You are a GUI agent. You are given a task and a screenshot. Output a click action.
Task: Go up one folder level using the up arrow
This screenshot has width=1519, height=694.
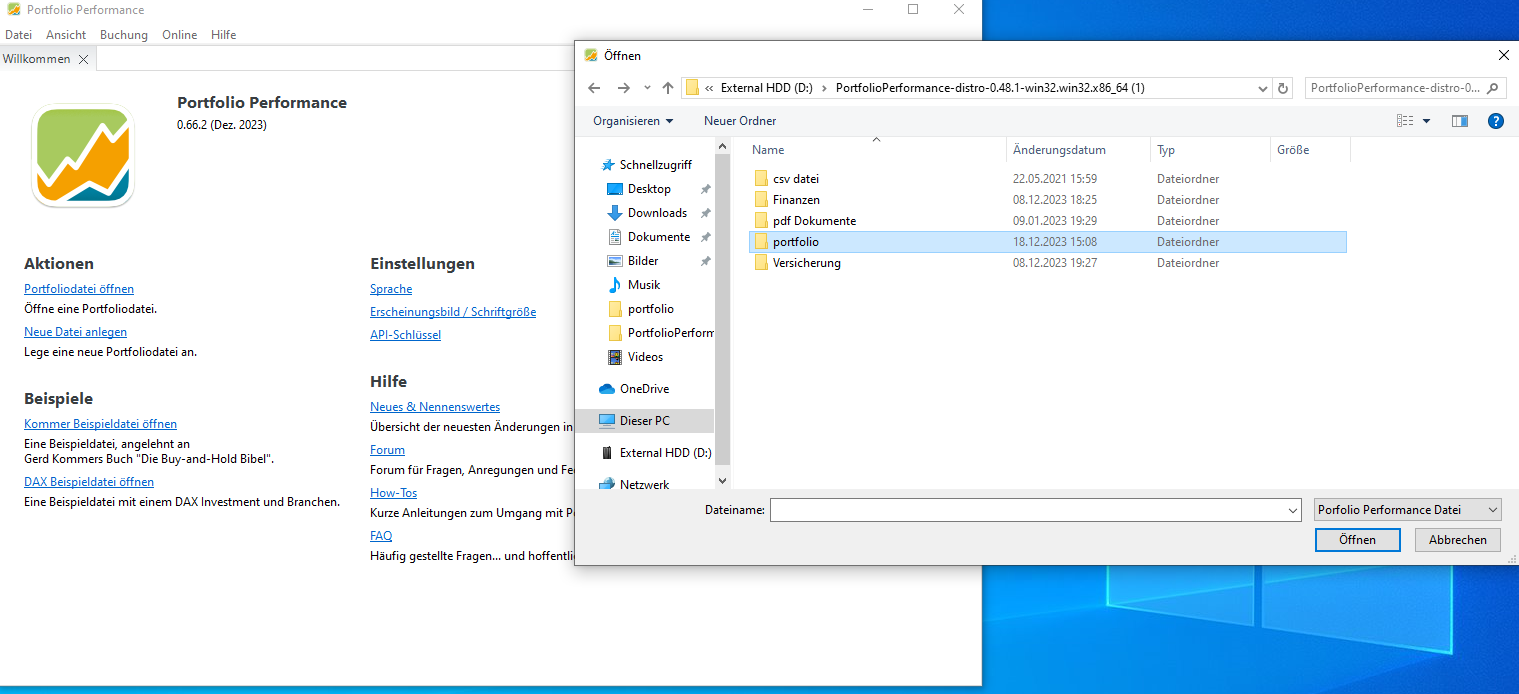pos(668,88)
